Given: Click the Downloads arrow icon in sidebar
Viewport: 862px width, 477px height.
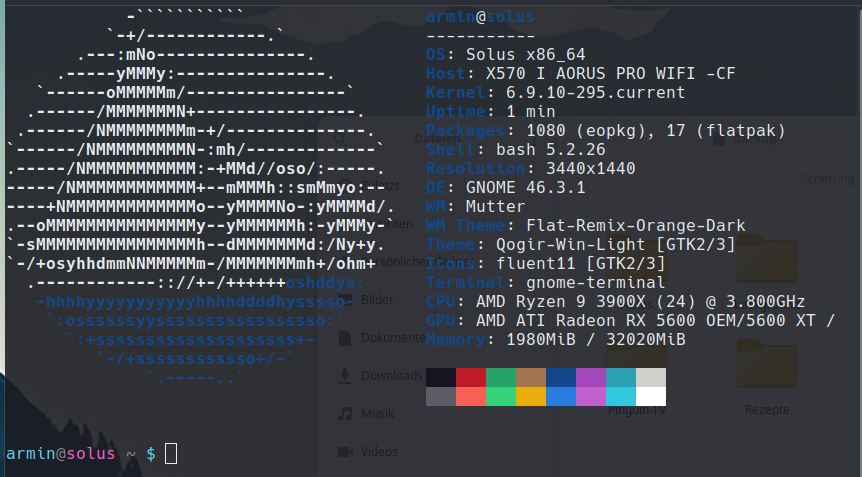Looking at the screenshot, I should point(344,375).
